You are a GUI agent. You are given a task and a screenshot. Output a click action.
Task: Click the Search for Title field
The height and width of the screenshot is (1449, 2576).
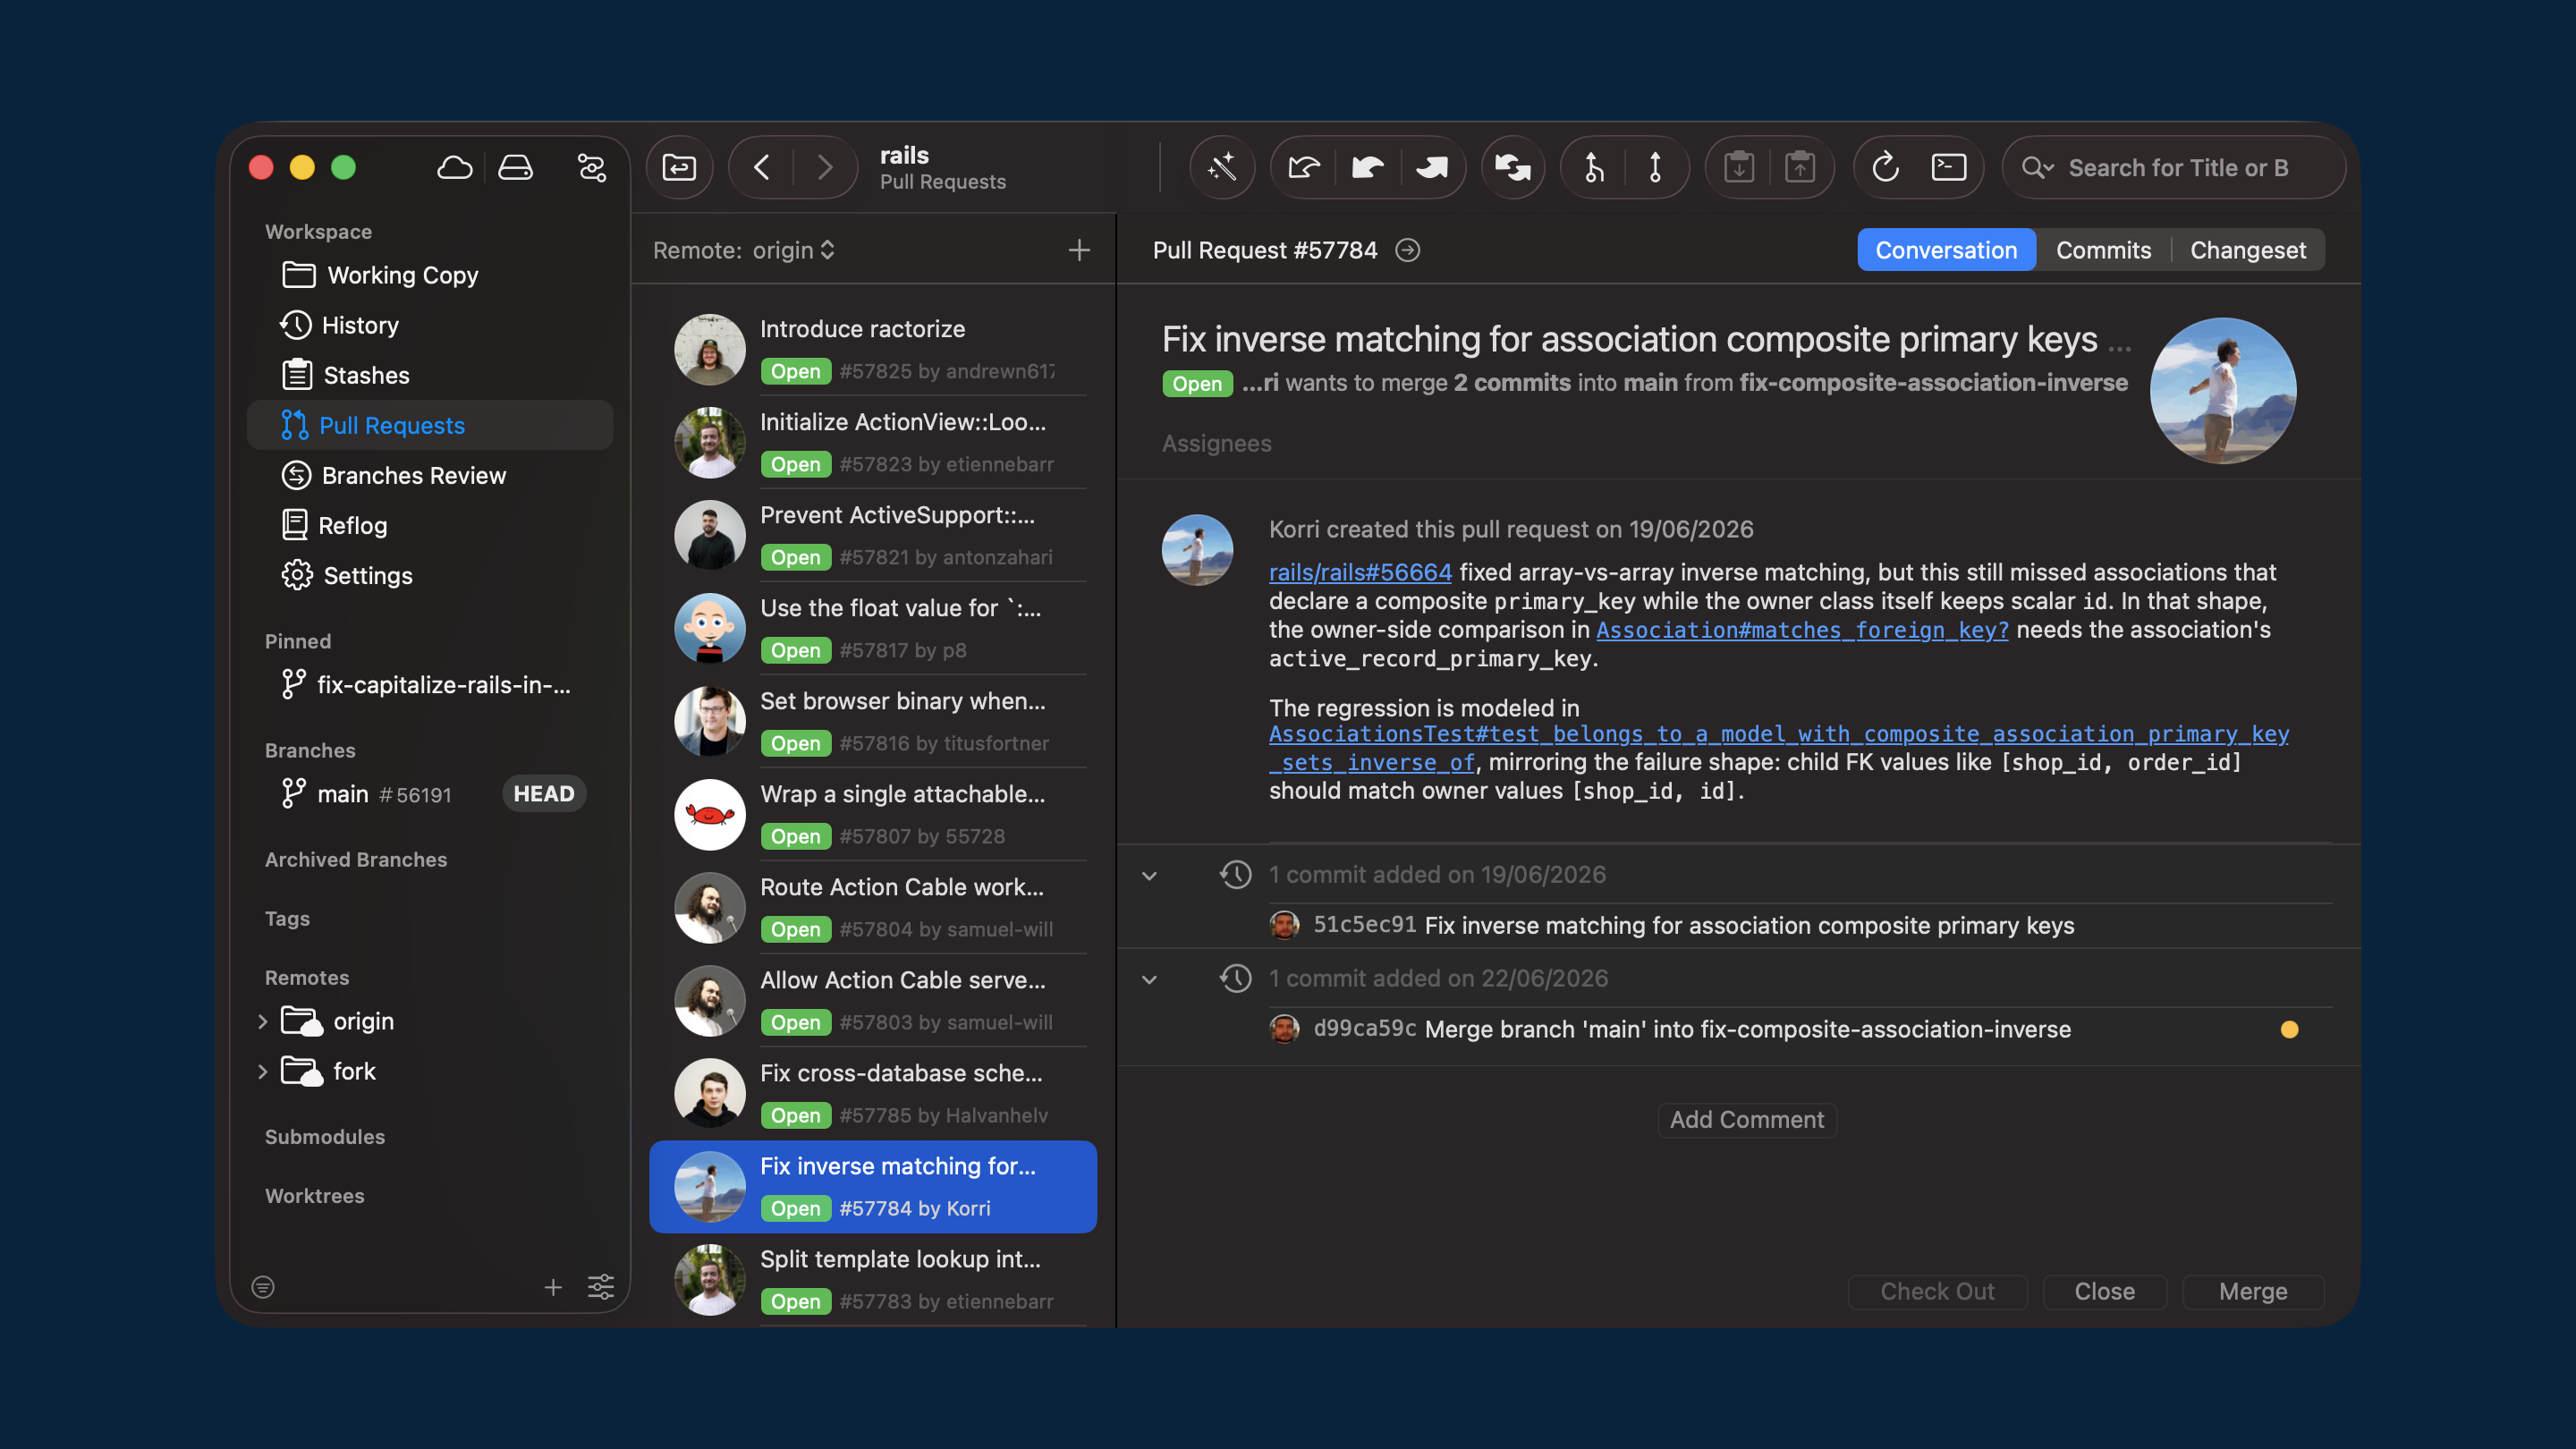tap(2175, 168)
